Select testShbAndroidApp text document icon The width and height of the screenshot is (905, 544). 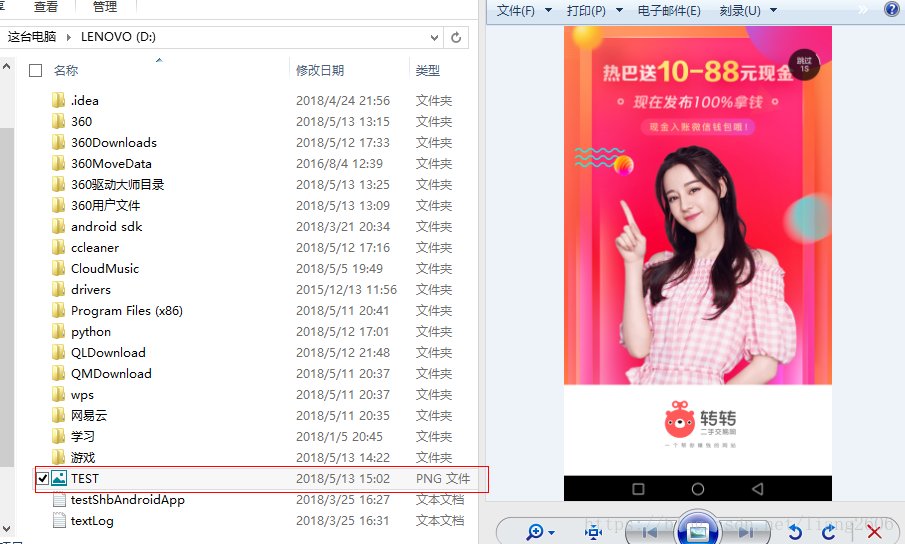pyautogui.click(x=59, y=500)
